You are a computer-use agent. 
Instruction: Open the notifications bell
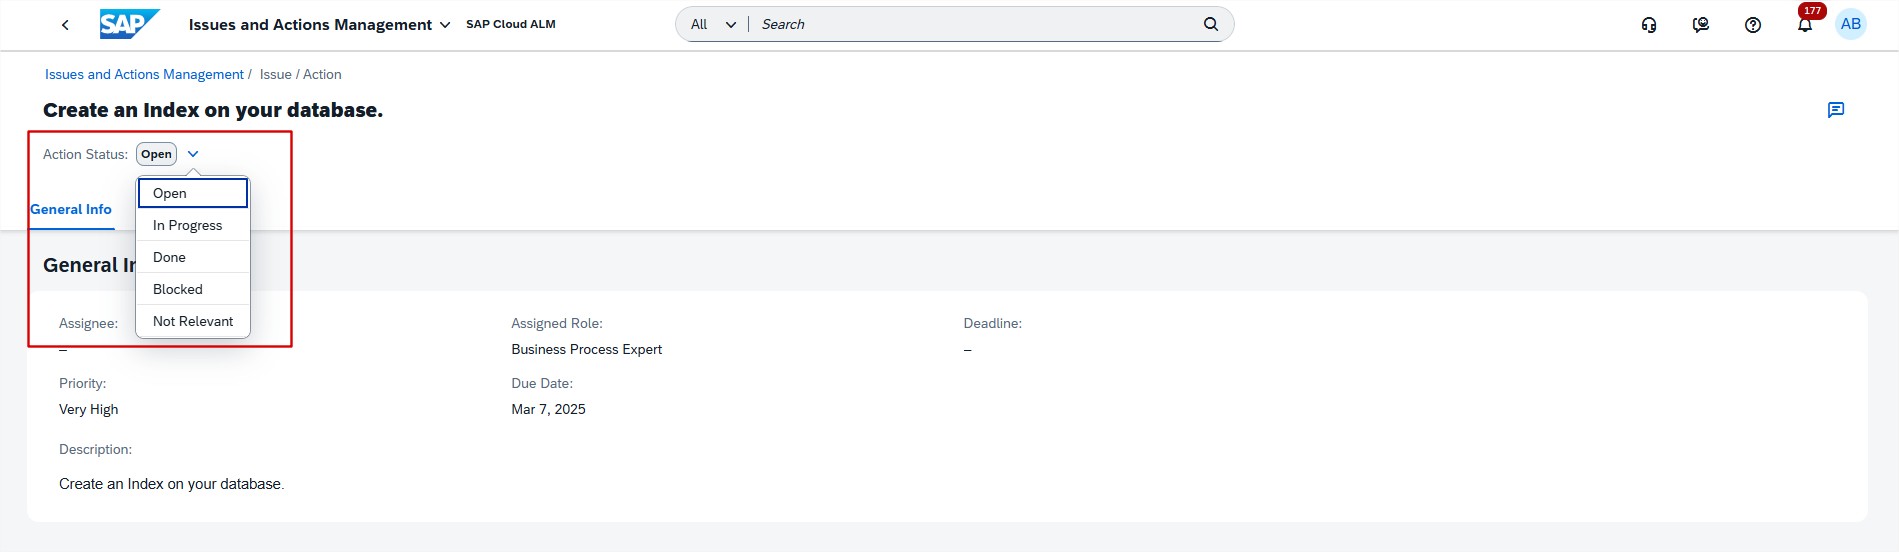(x=1805, y=25)
